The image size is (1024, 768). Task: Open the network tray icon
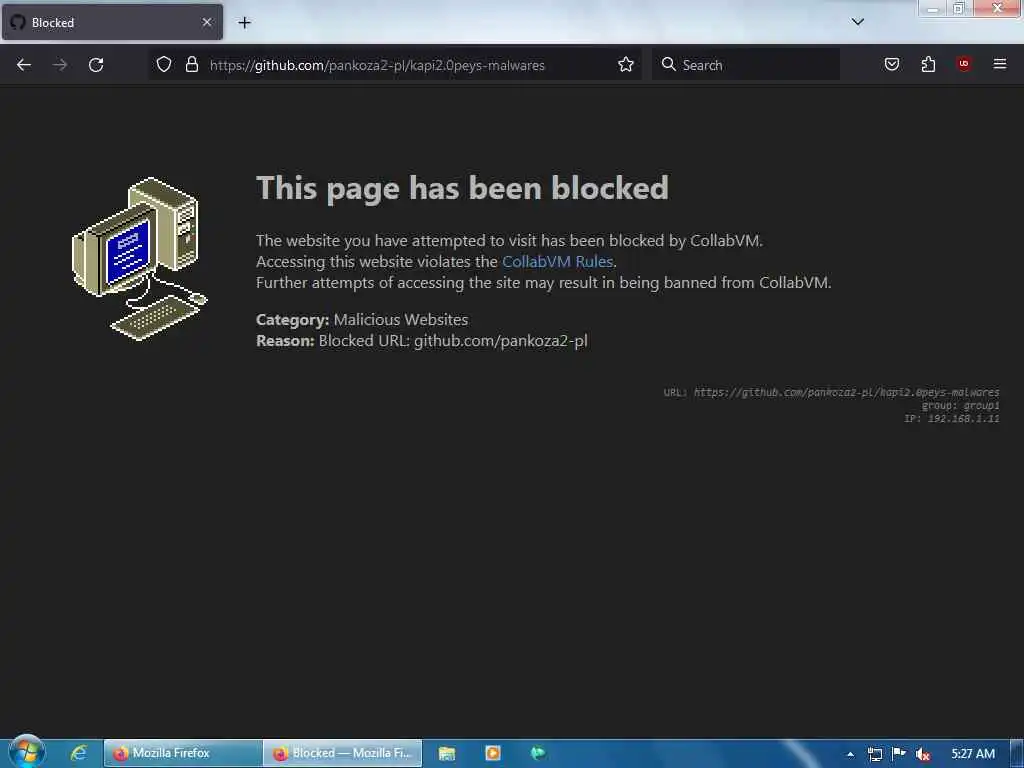click(874, 754)
